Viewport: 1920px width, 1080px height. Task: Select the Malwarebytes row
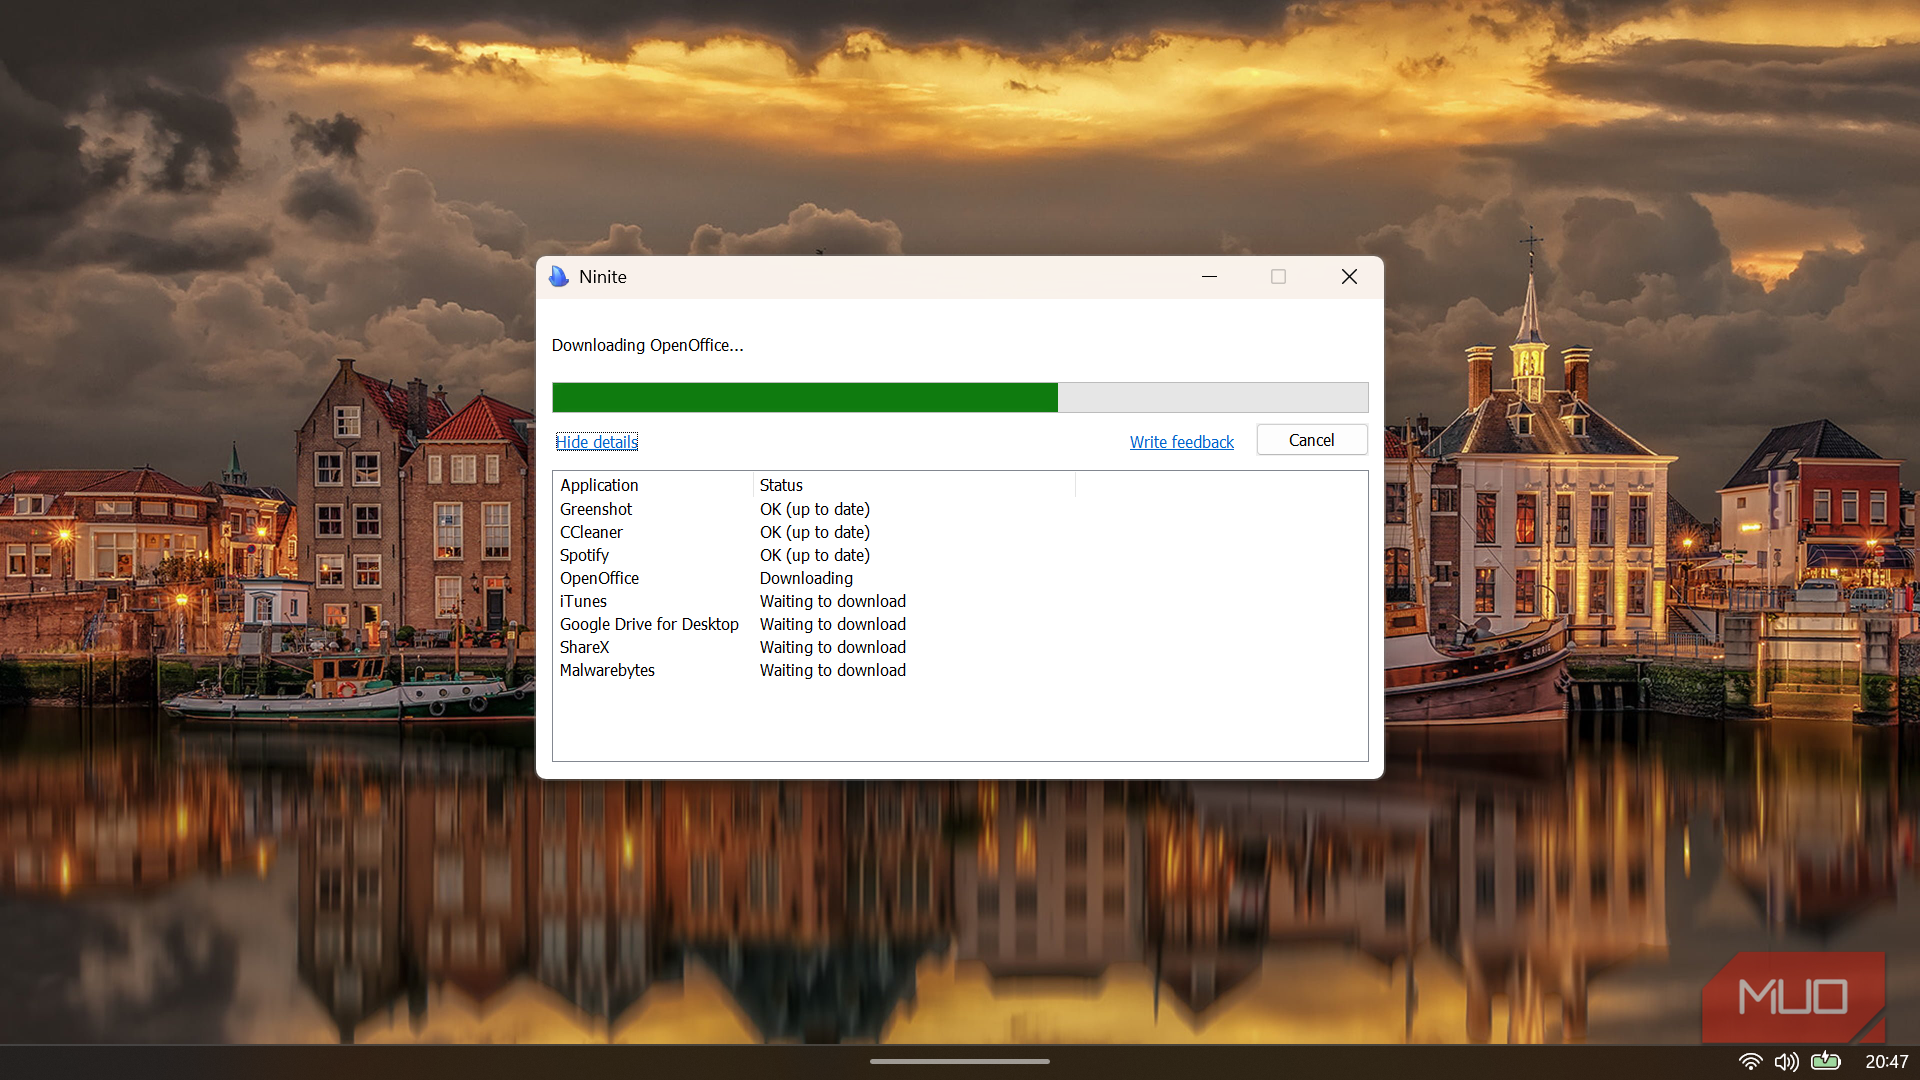pos(816,670)
